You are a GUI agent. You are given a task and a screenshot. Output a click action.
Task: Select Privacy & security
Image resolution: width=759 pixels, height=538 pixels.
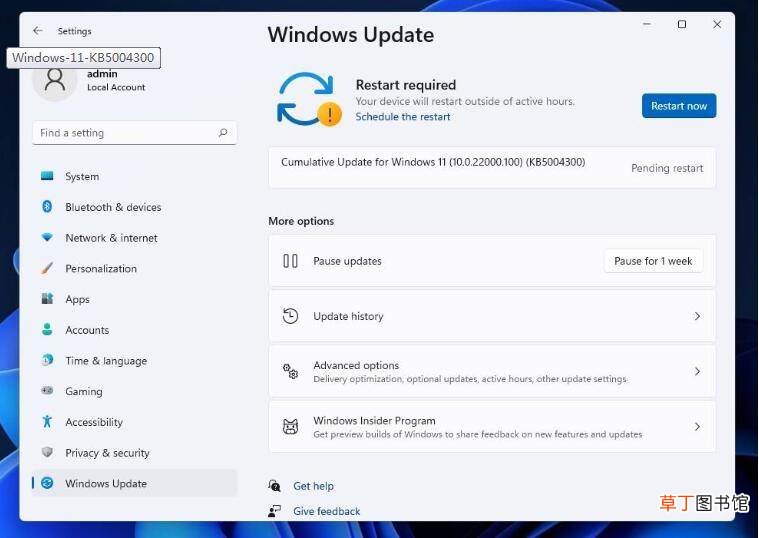135,452
